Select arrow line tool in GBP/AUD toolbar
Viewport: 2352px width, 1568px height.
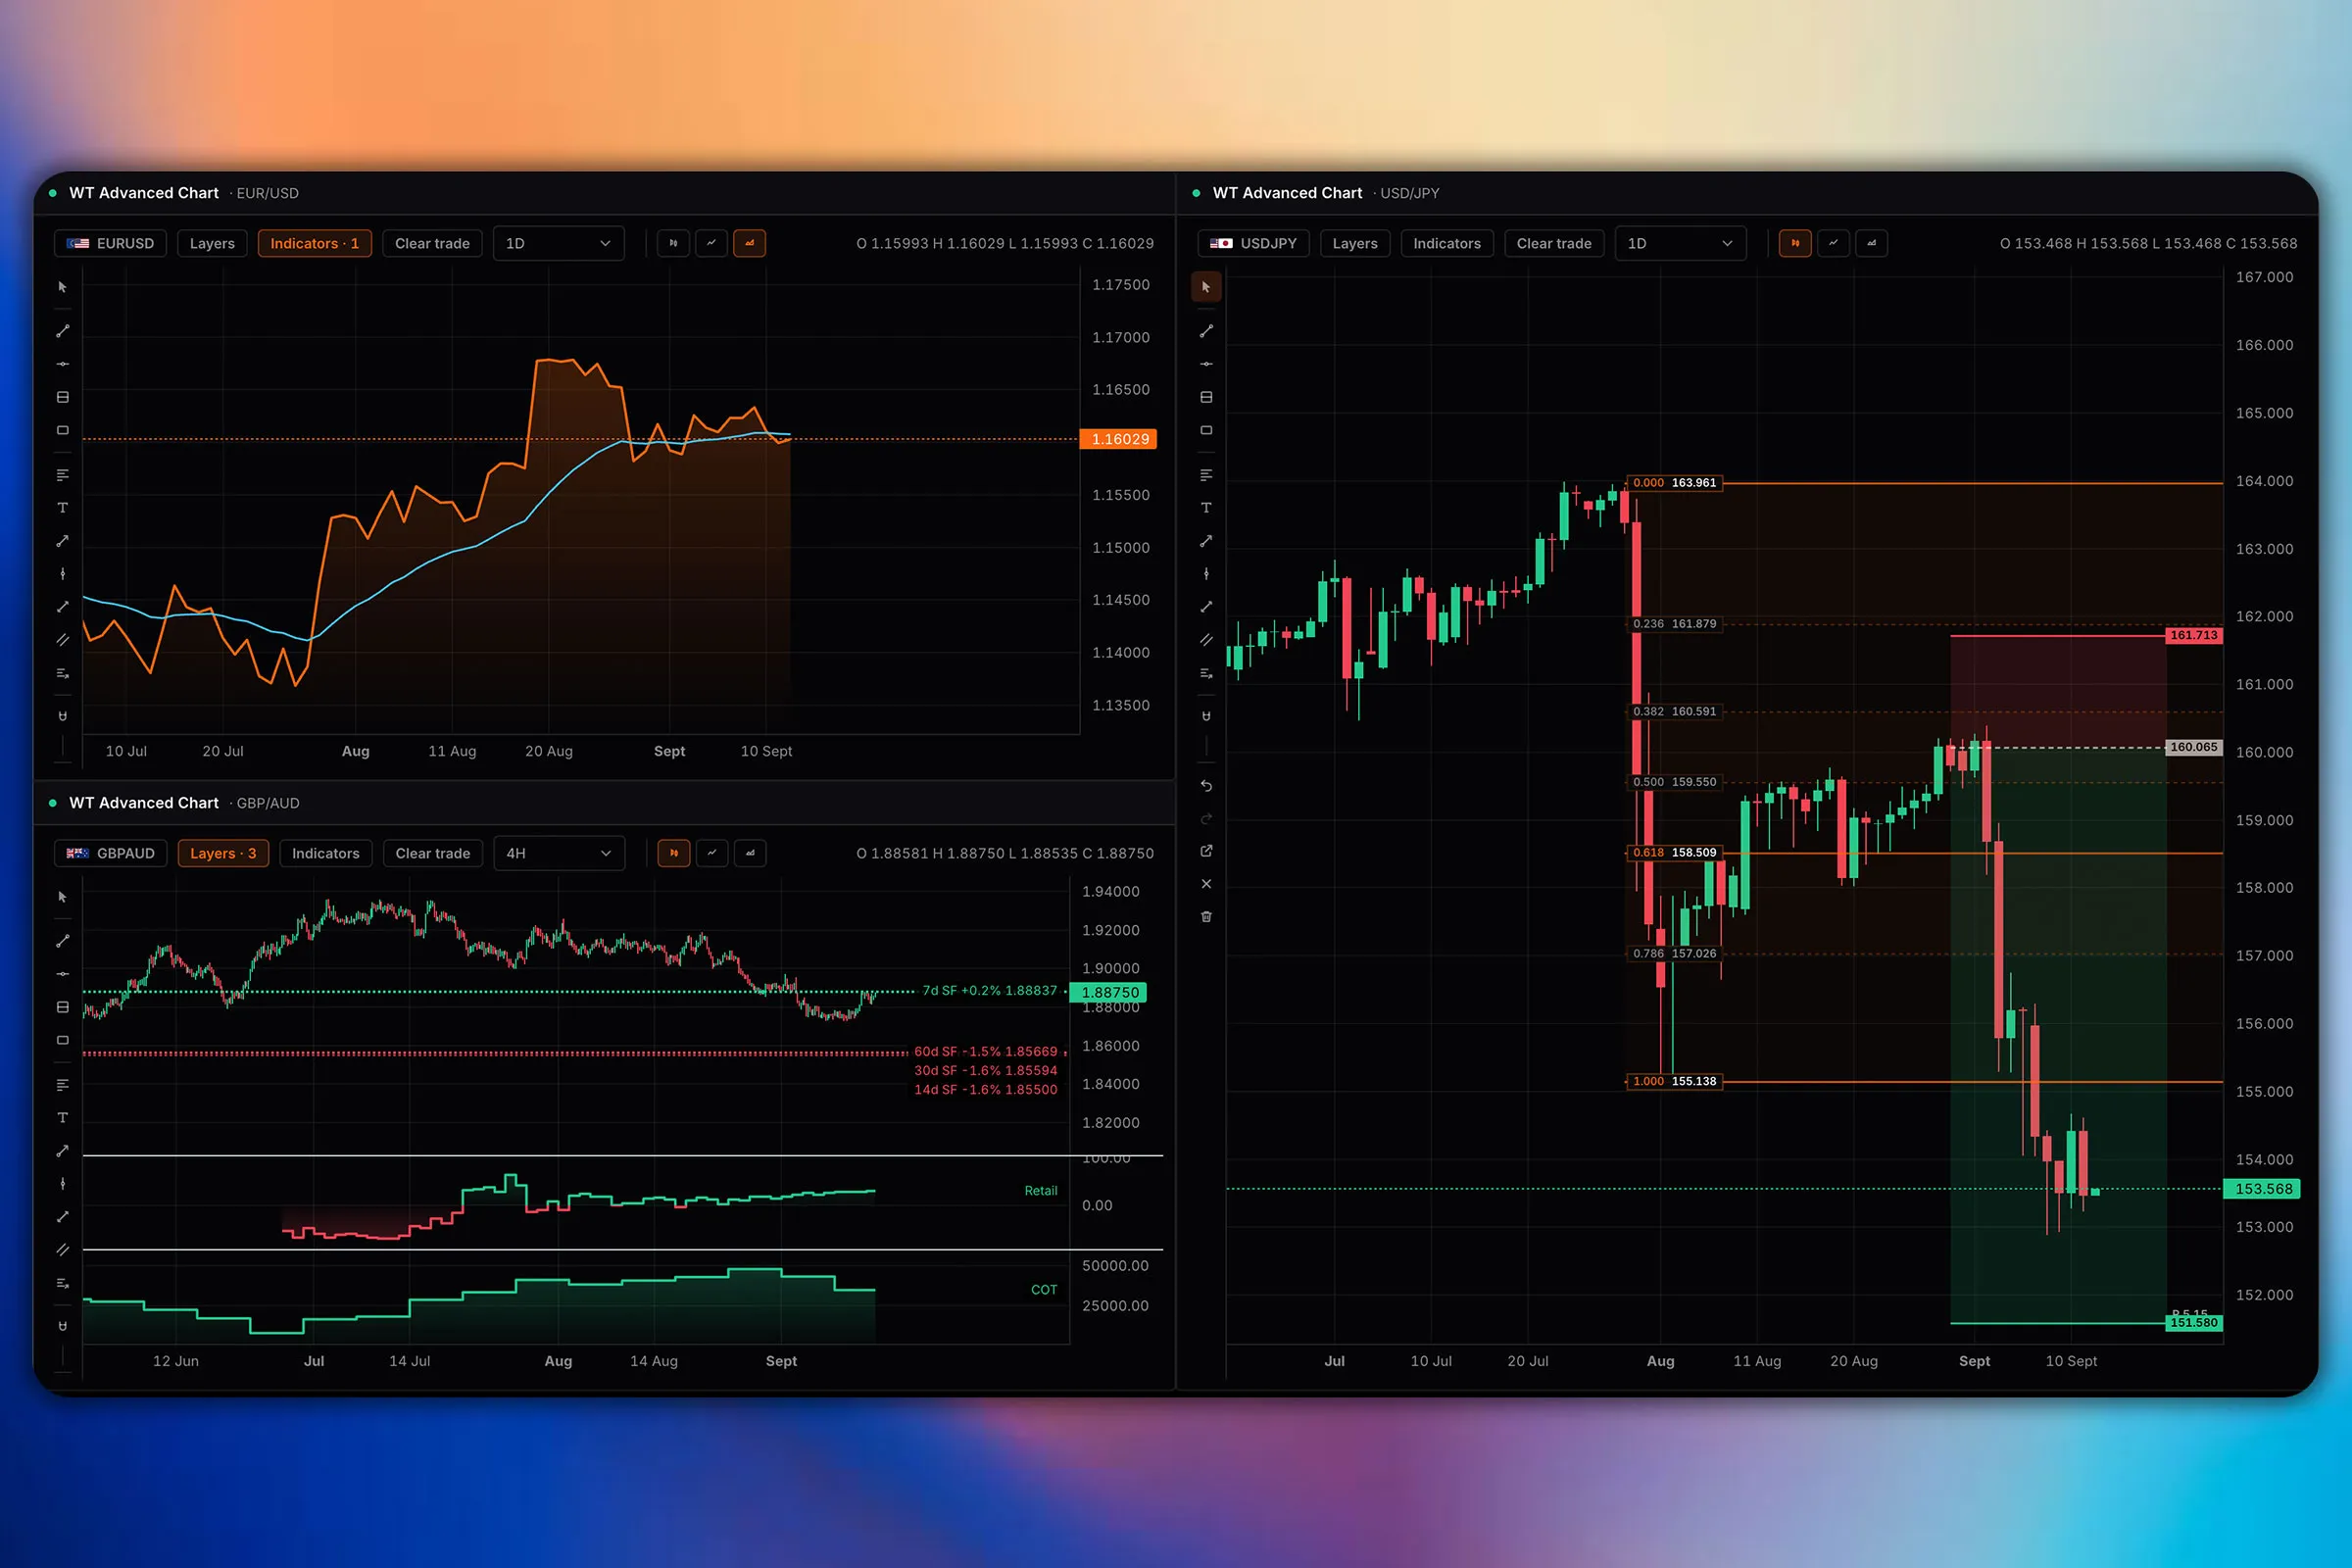coord(62,1151)
